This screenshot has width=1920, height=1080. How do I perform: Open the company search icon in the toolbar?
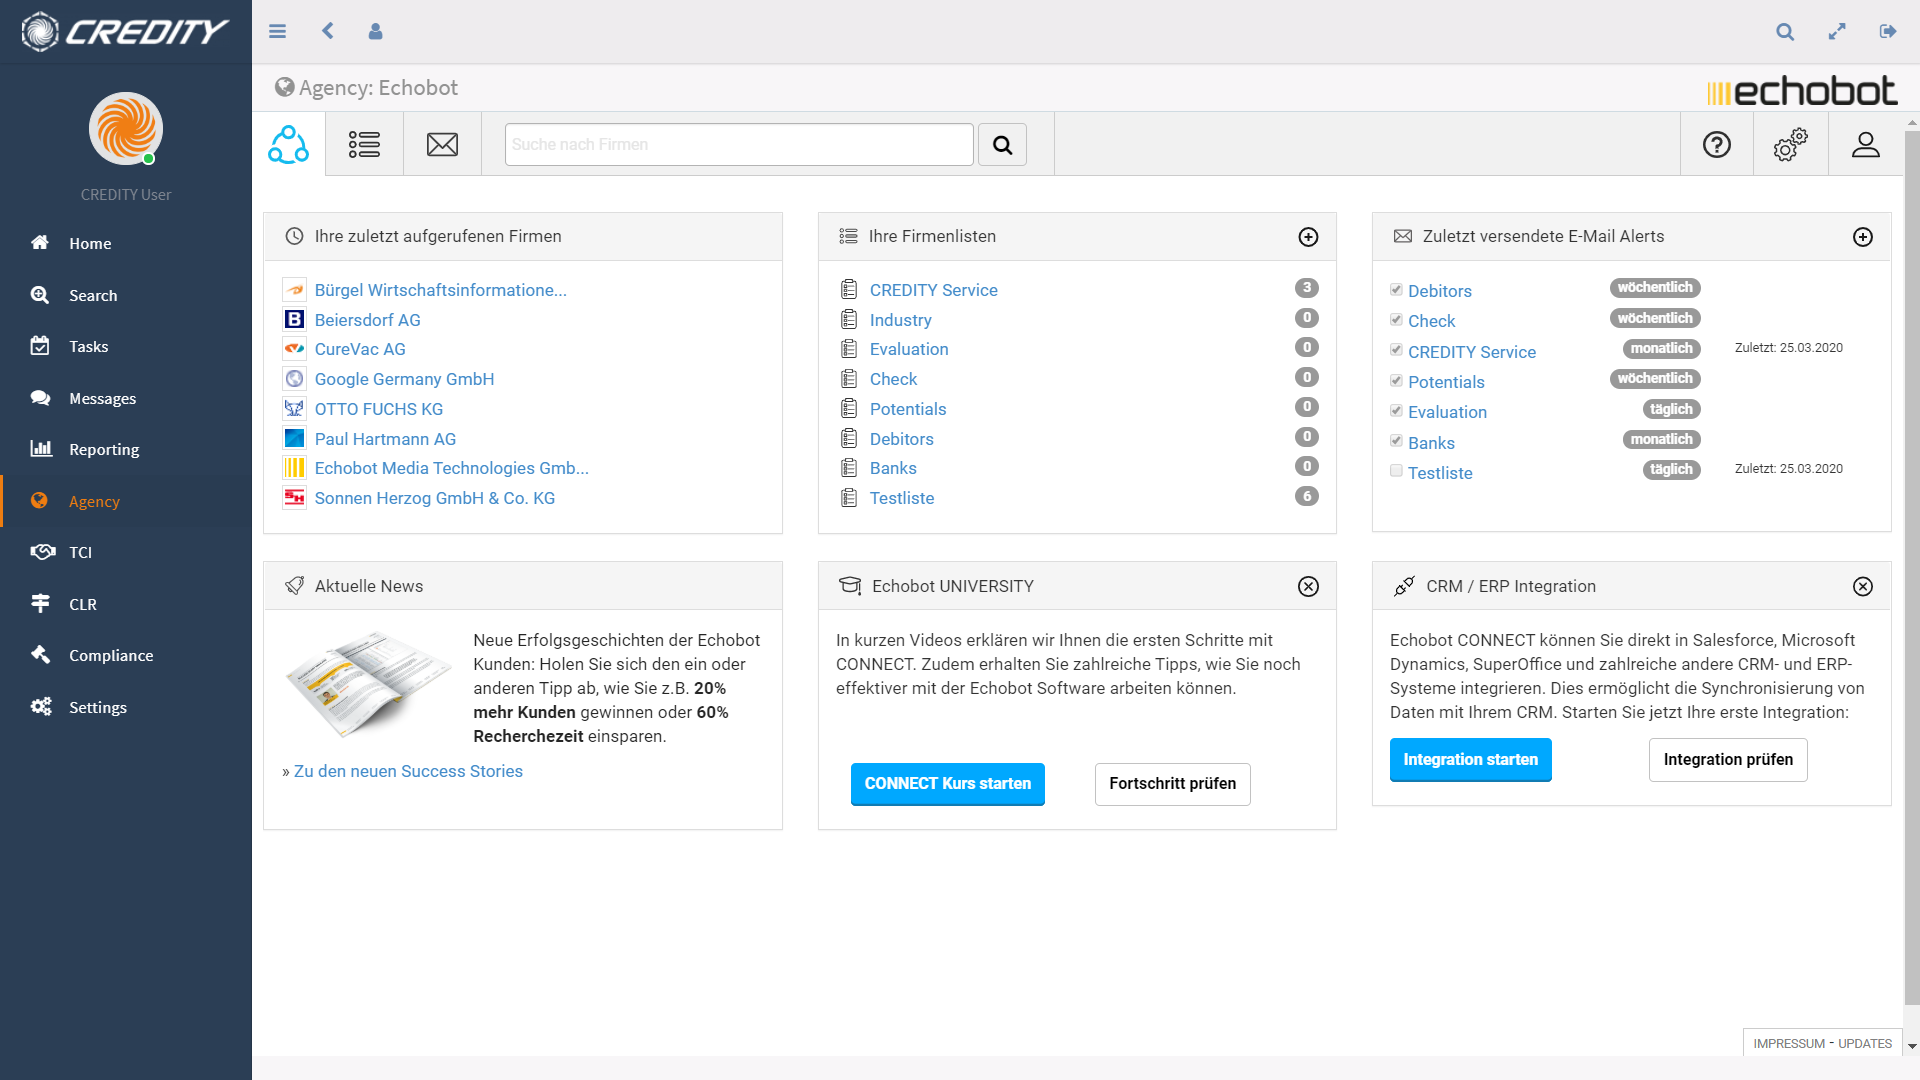coord(1002,144)
